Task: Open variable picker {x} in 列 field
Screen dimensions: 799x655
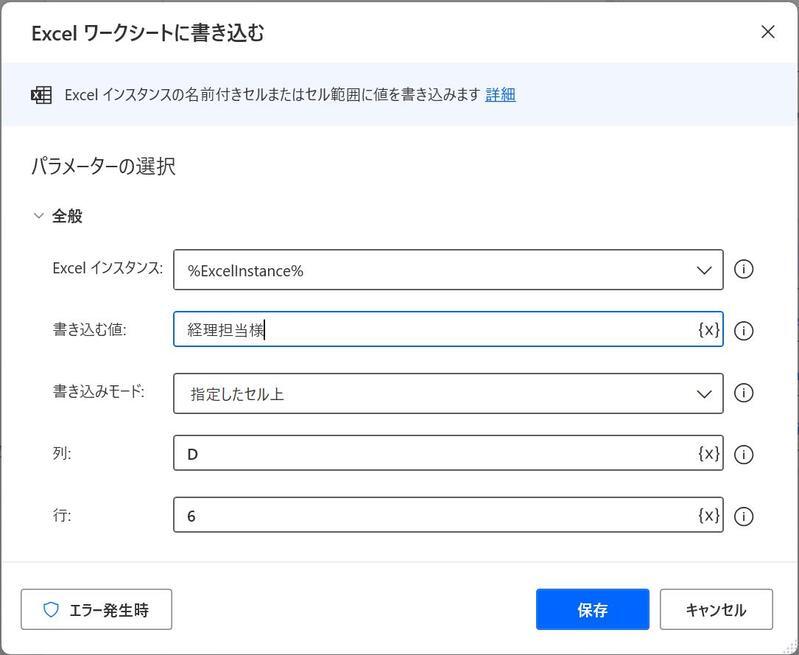Action: 708,453
